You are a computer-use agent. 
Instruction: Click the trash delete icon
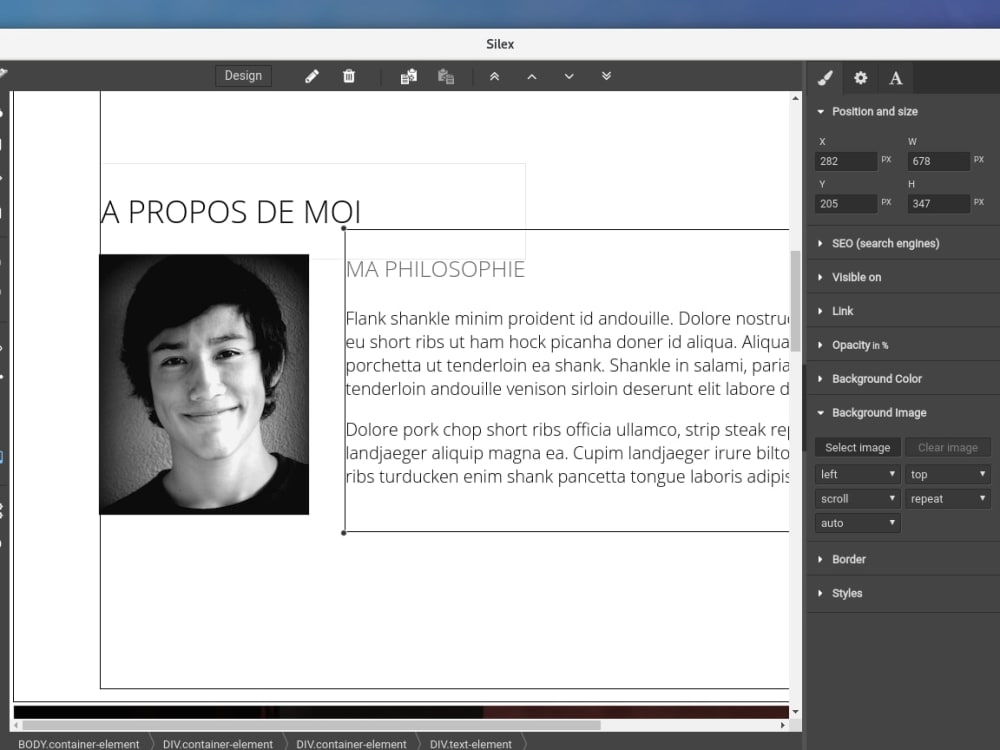coord(349,77)
